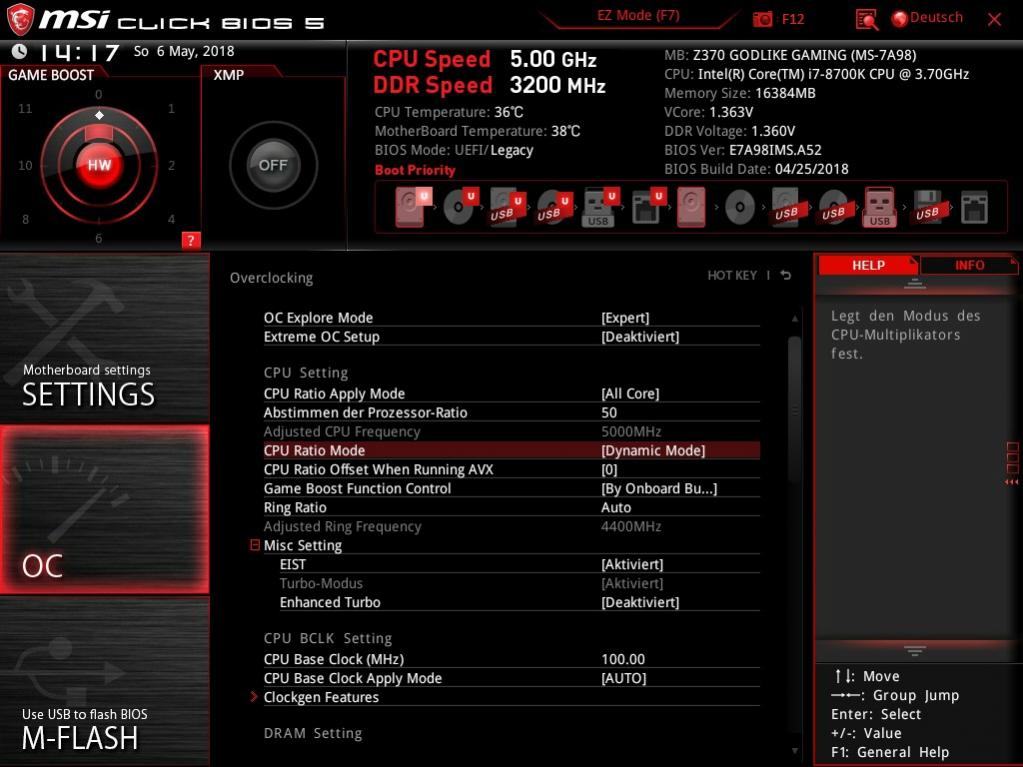The width and height of the screenshot is (1023, 767).
Task: Take a screenshot with the F12 camera icon
Action: pos(762,19)
